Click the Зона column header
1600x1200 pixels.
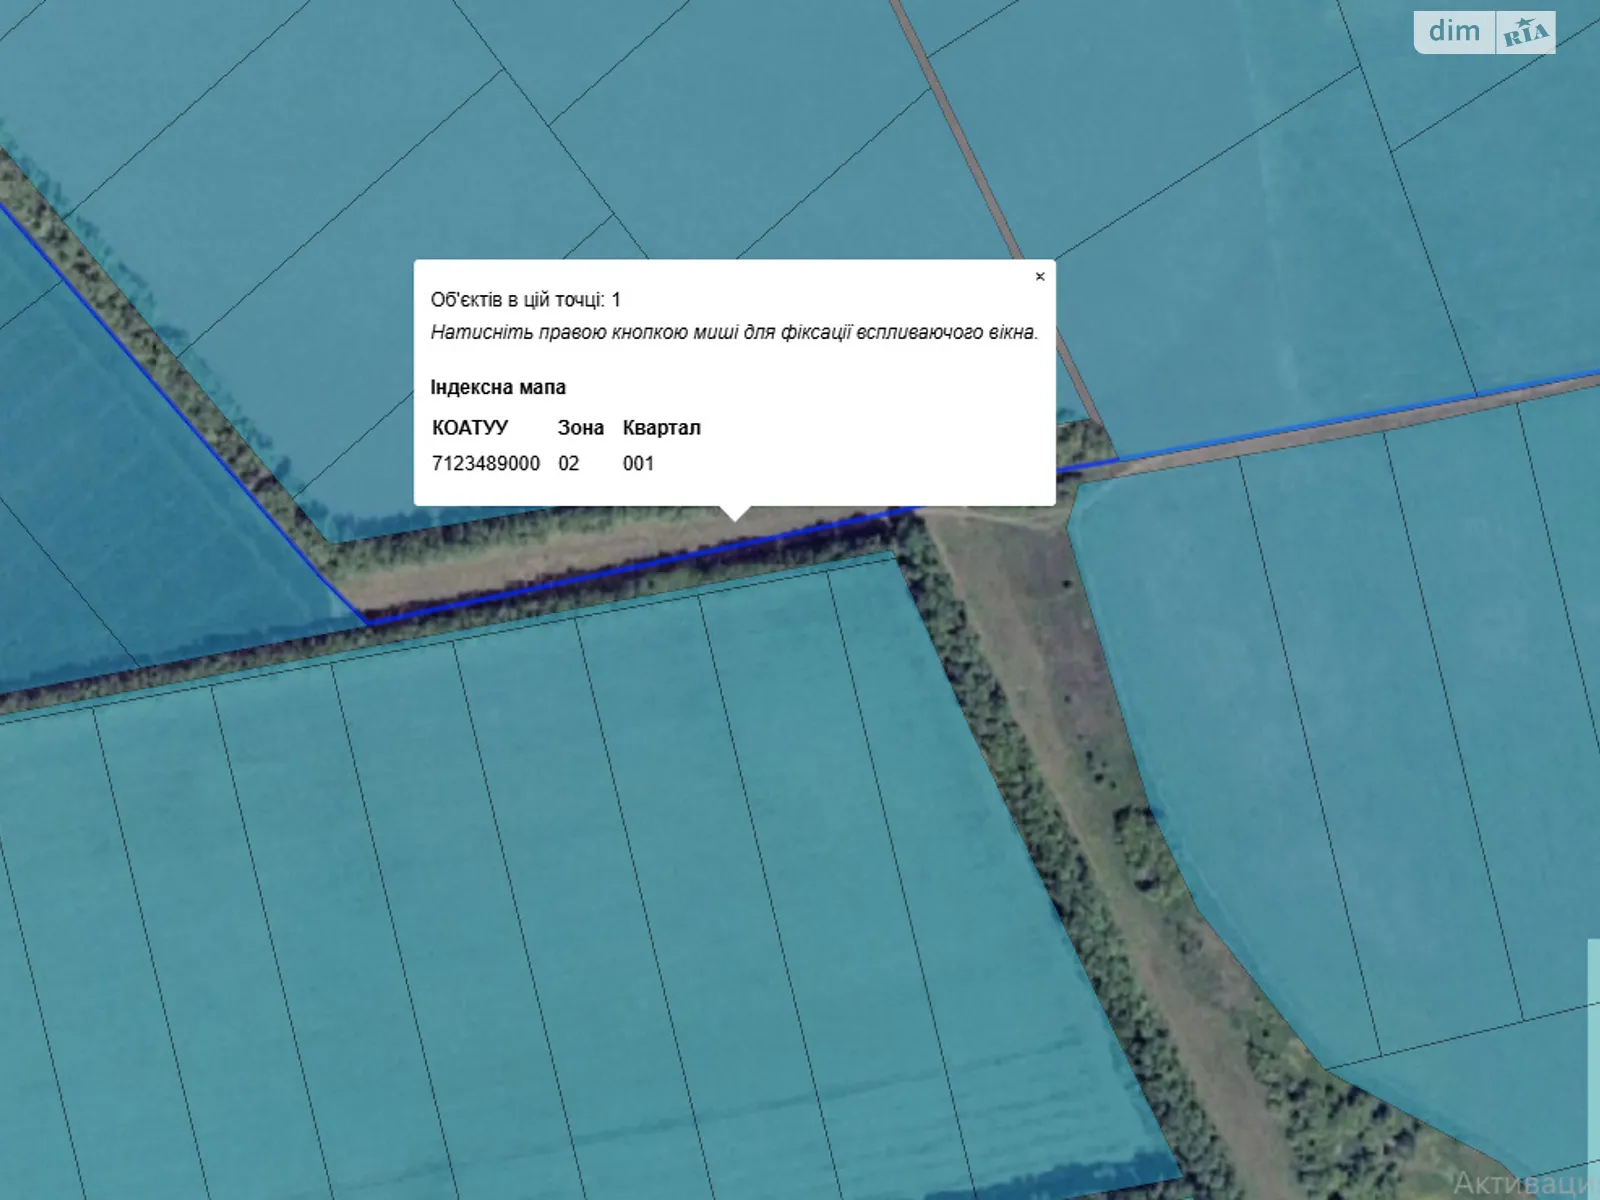580,427
